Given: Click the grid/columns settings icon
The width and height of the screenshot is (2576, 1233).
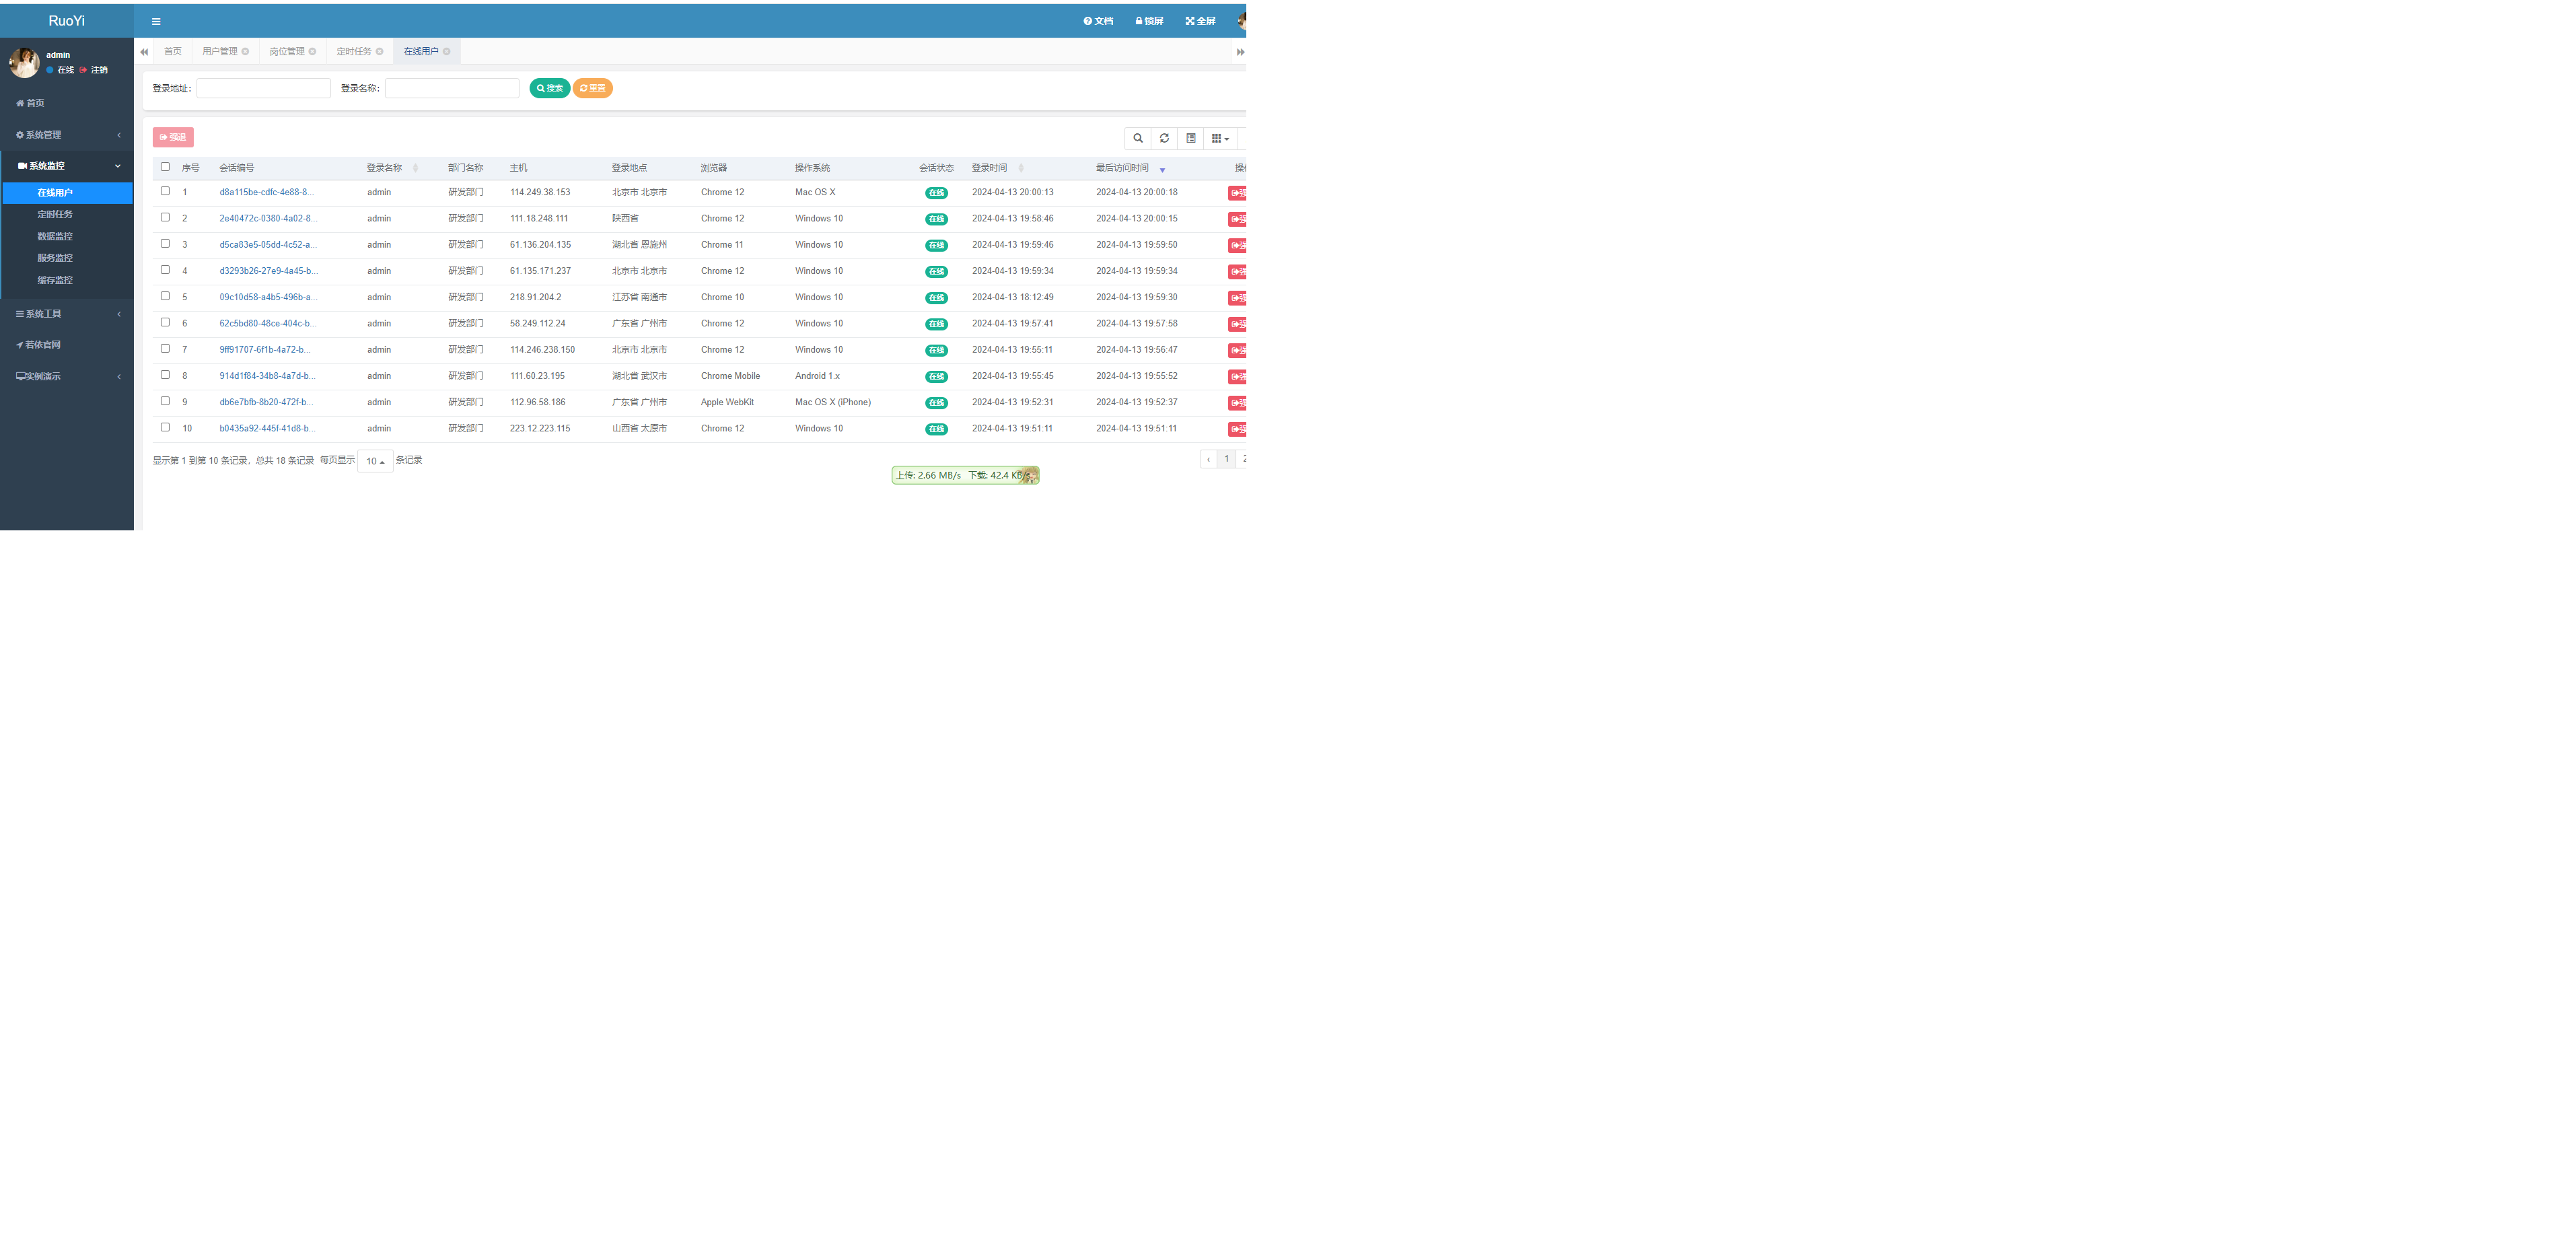Looking at the screenshot, I should [x=1217, y=138].
